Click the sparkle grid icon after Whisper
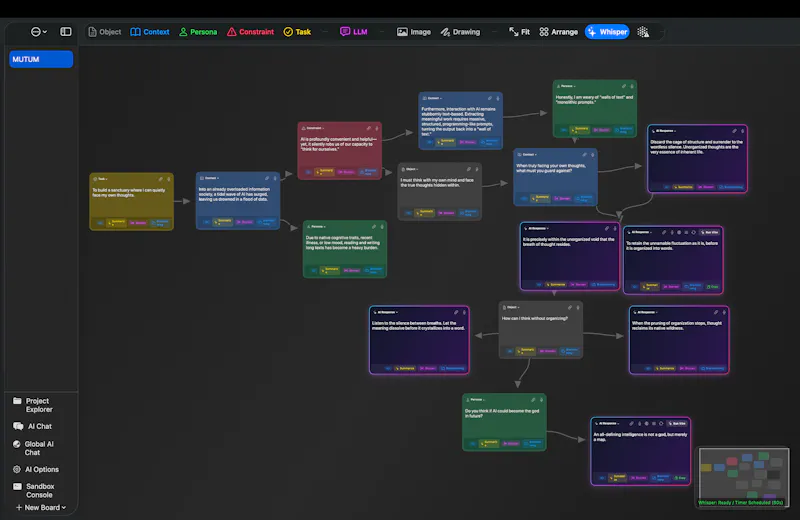This screenshot has width=800, height=520. point(643,32)
